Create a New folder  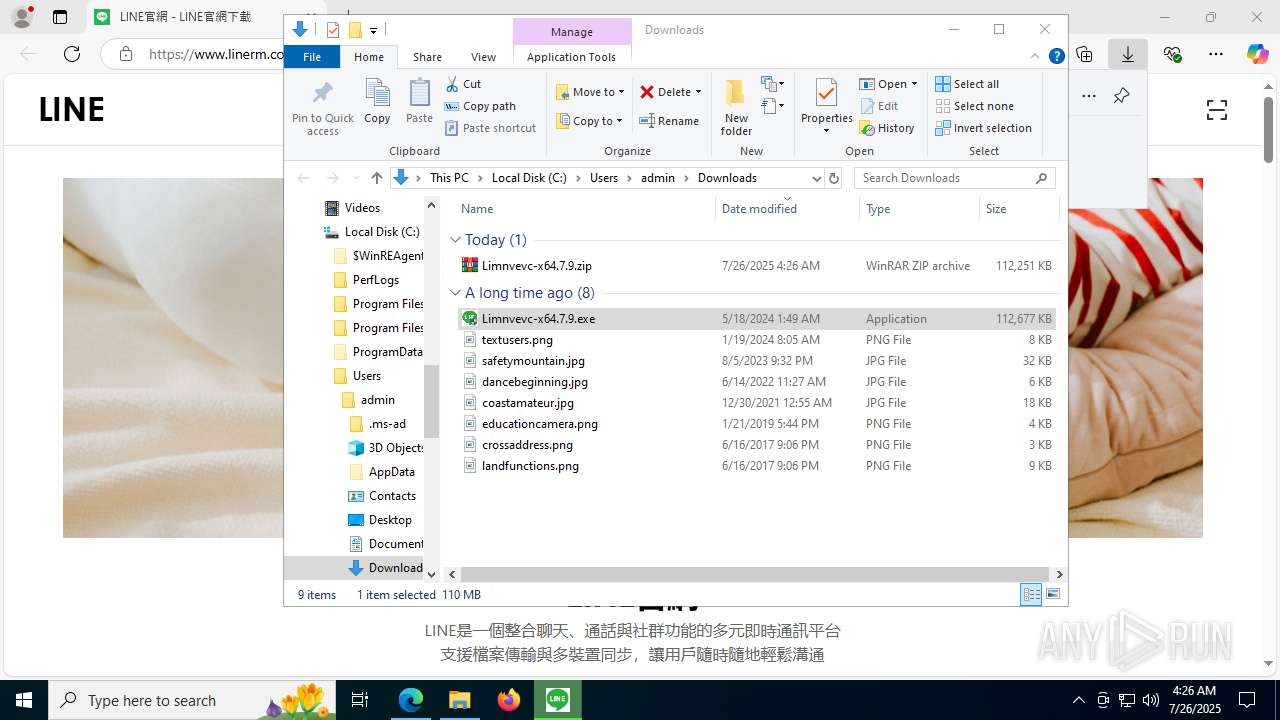(736, 108)
